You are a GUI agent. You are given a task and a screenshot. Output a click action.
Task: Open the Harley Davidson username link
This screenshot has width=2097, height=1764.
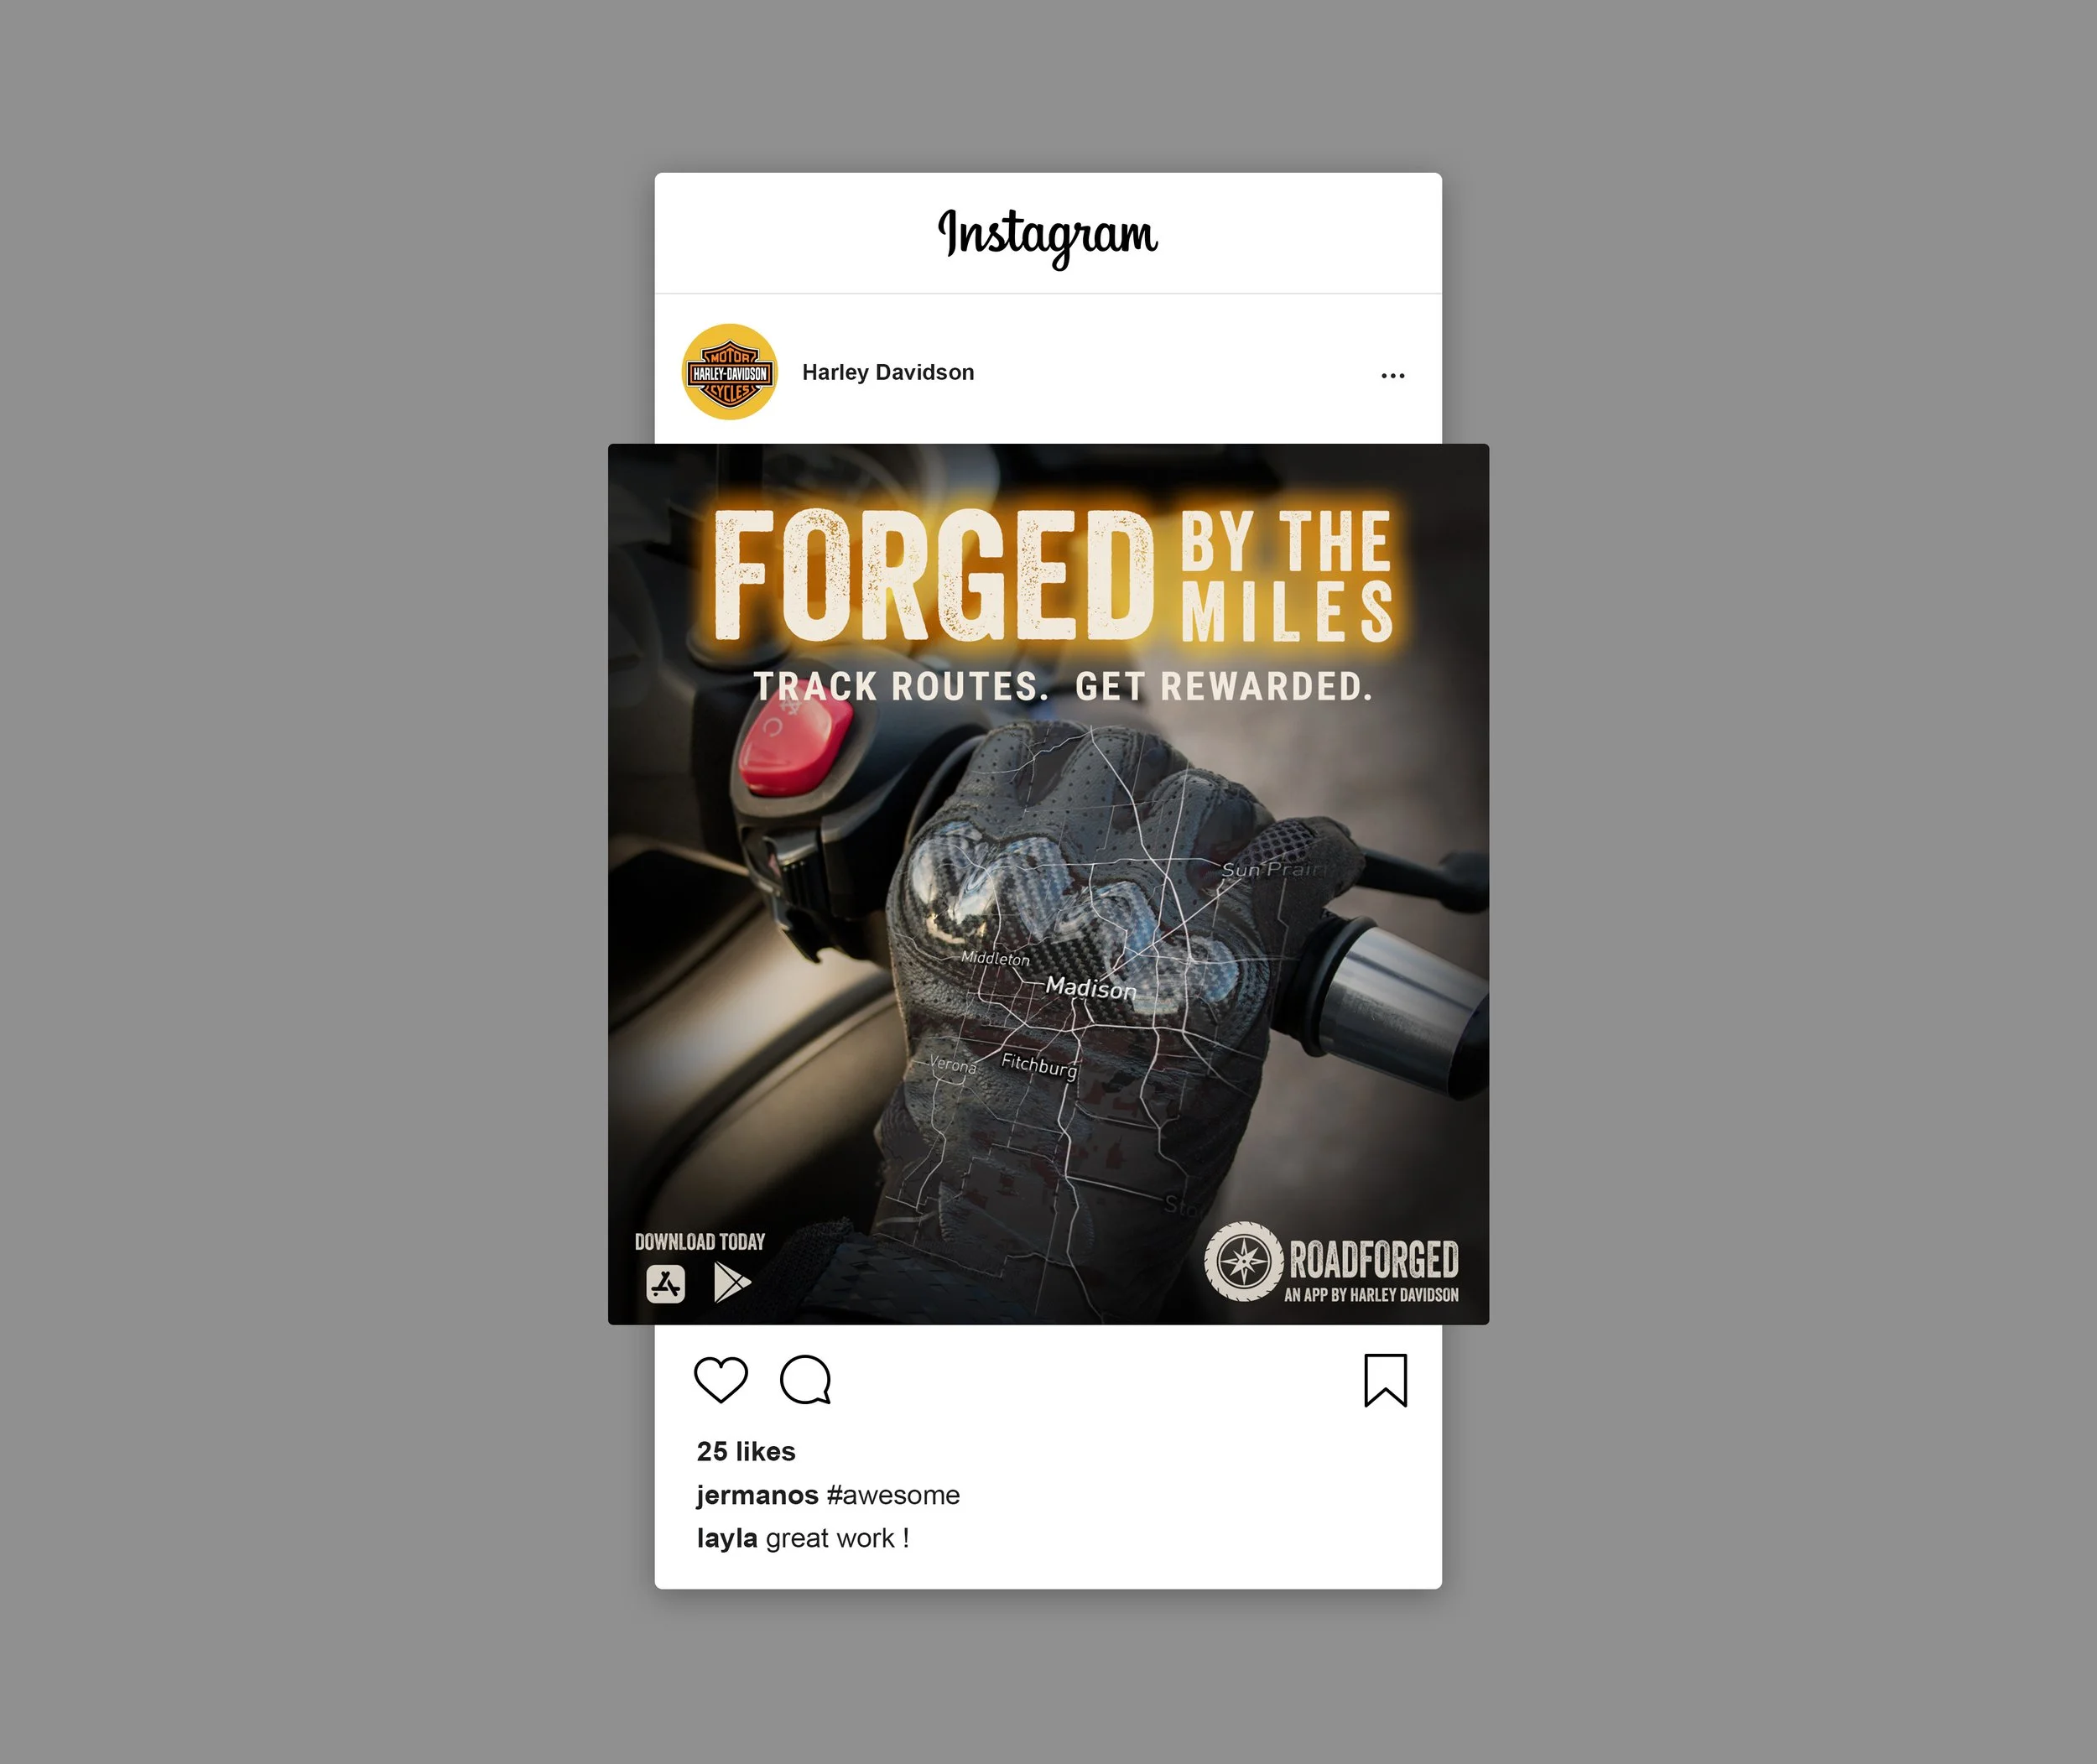[888, 372]
